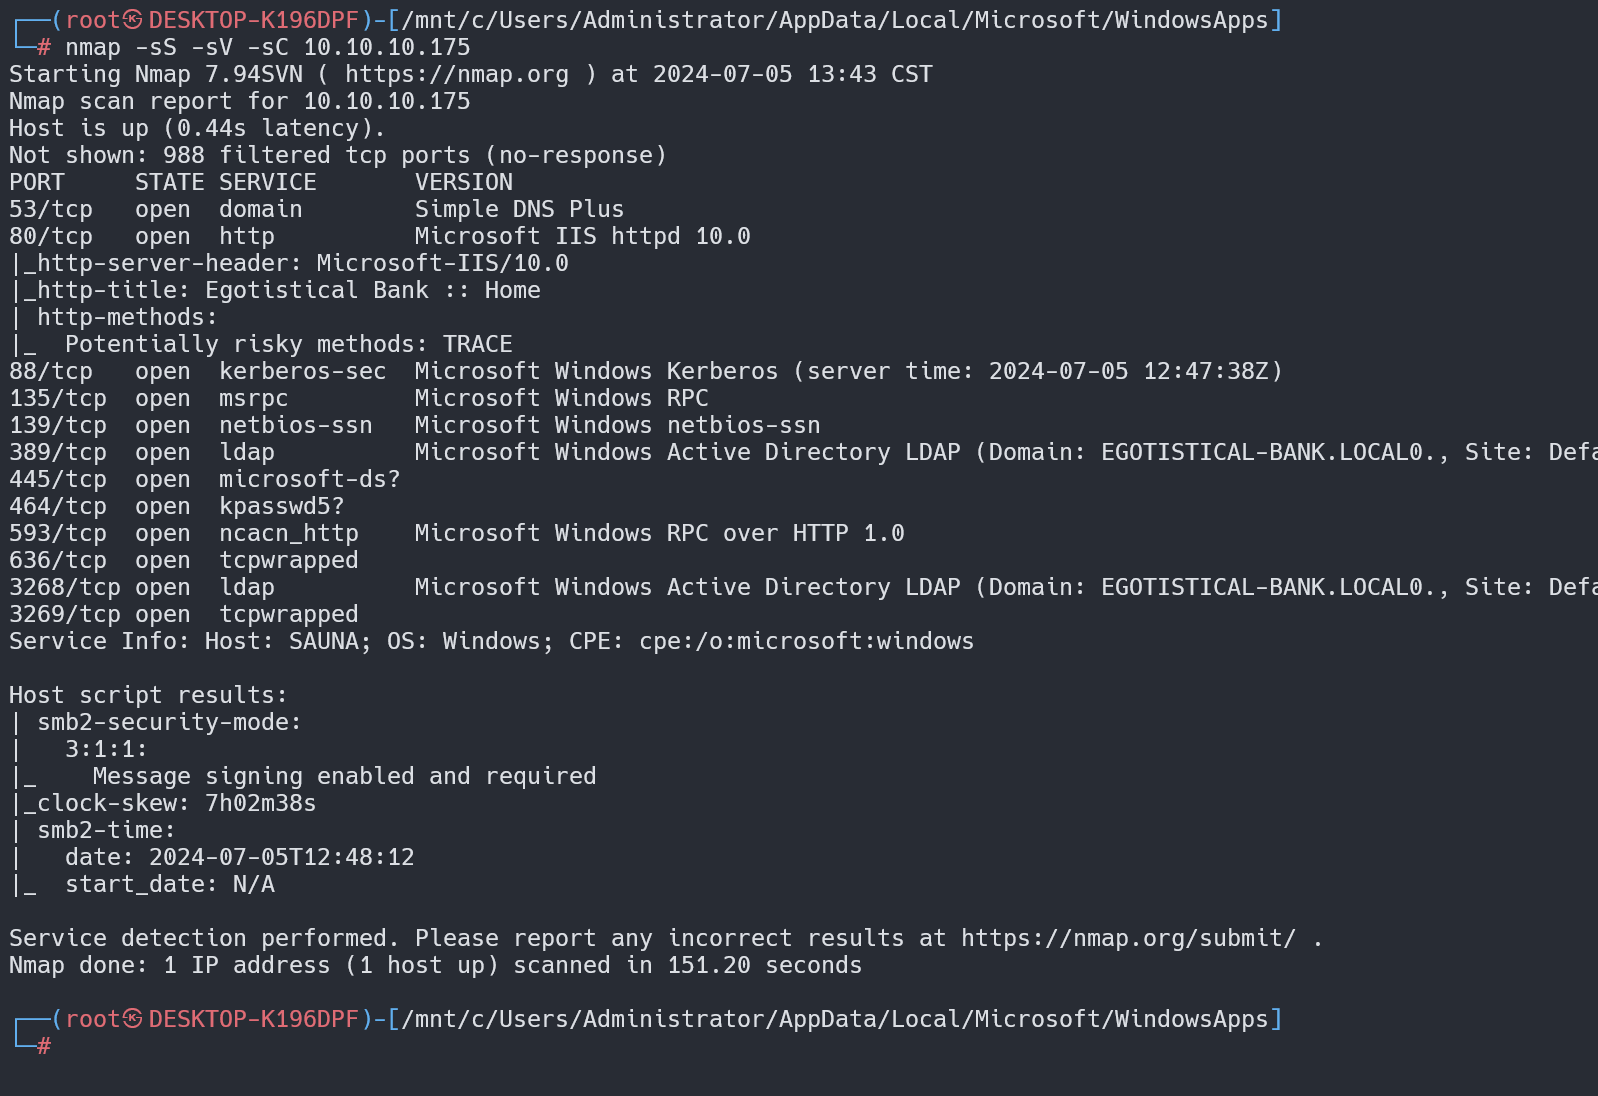Viewport: 1598px width, 1096px height.
Task: Select the PORT column header
Action: (37, 183)
